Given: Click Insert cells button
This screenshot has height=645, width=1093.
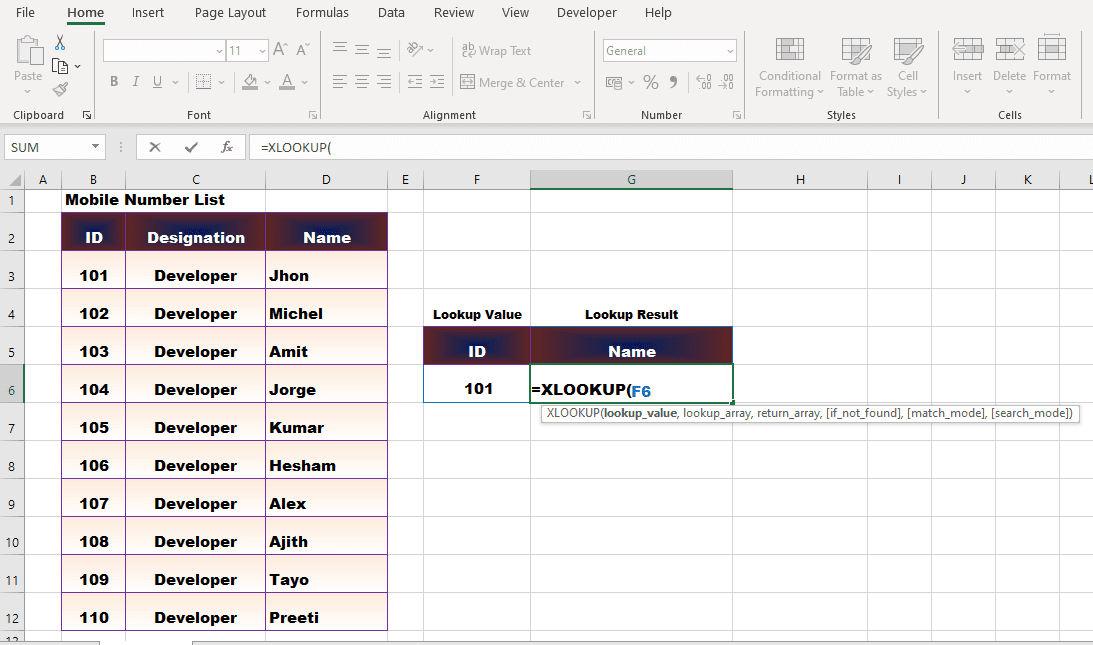Looking at the screenshot, I should [x=968, y=66].
